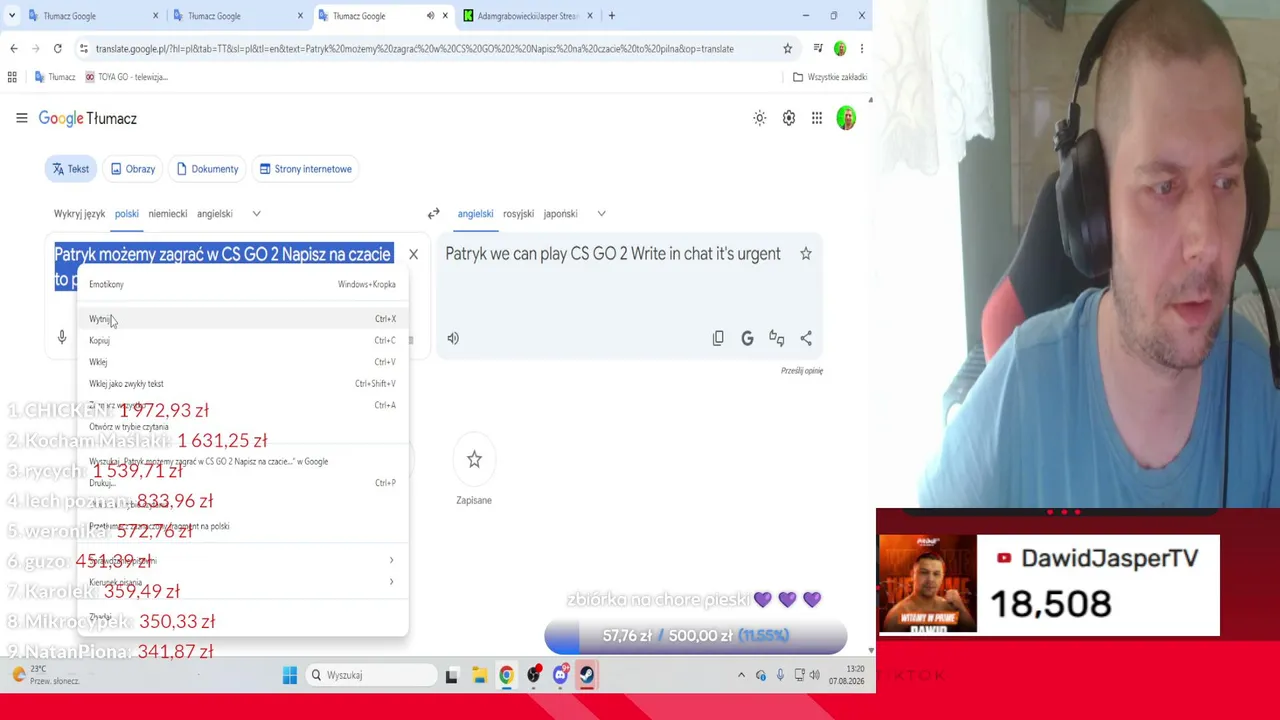Image resolution: width=1280 pixels, height=720 pixels.
Task: Reload the page in the browser toolbar
Action: tap(58, 48)
